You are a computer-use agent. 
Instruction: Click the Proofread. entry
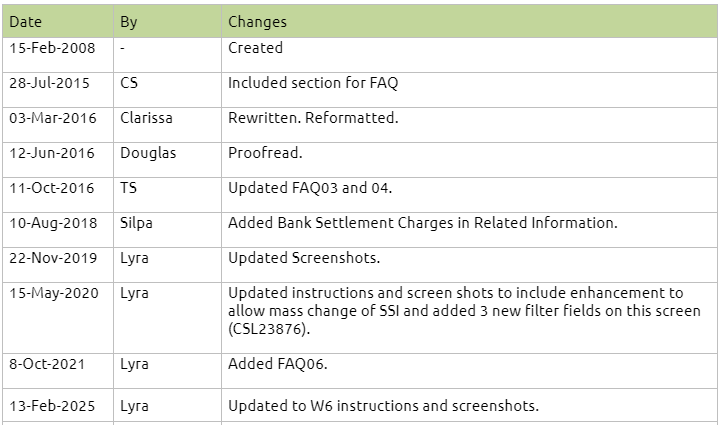[265, 153]
